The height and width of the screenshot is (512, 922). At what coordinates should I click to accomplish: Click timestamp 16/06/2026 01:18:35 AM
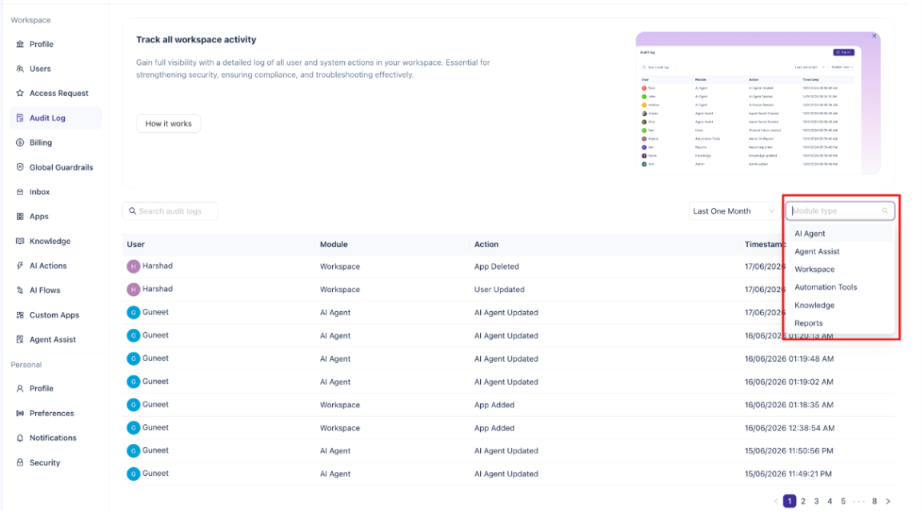789,405
